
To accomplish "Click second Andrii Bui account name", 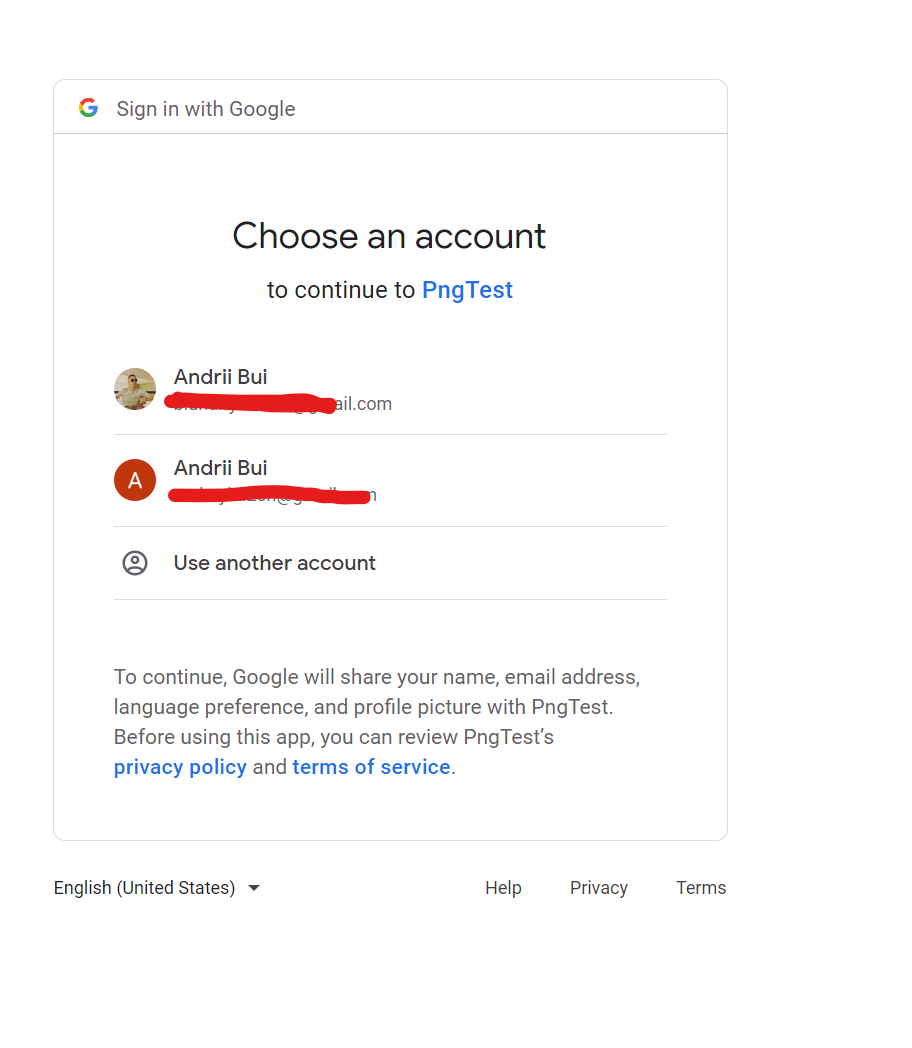I will pos(220,468).
